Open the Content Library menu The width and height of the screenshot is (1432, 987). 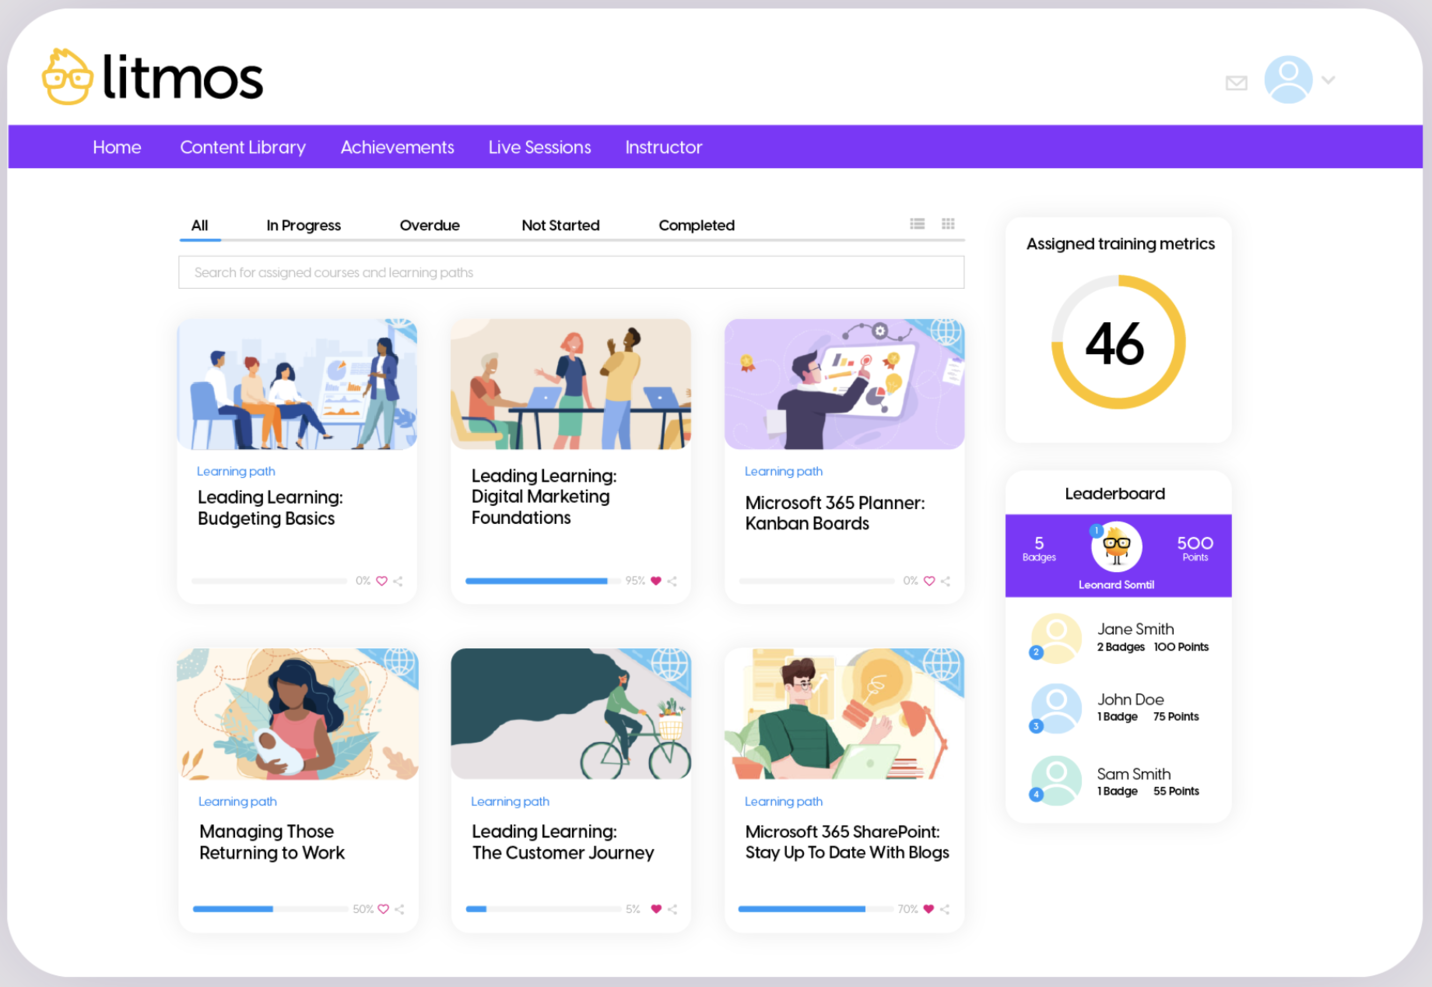point(243,147)
